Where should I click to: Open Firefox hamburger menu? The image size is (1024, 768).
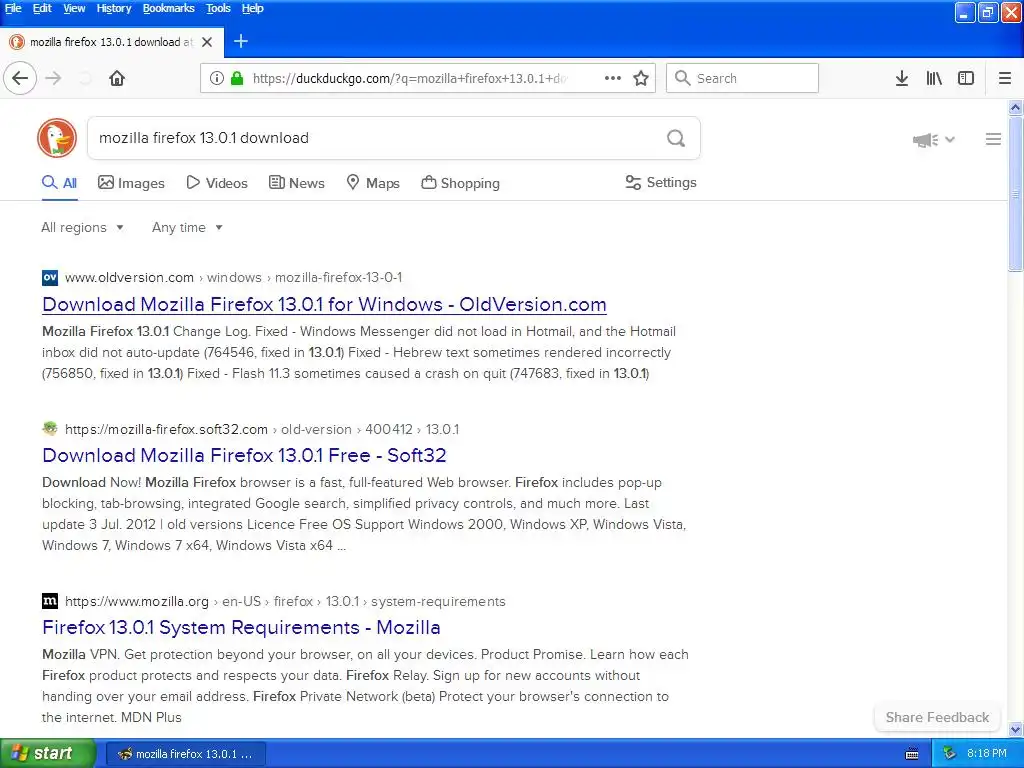(x=1005, y=78)
